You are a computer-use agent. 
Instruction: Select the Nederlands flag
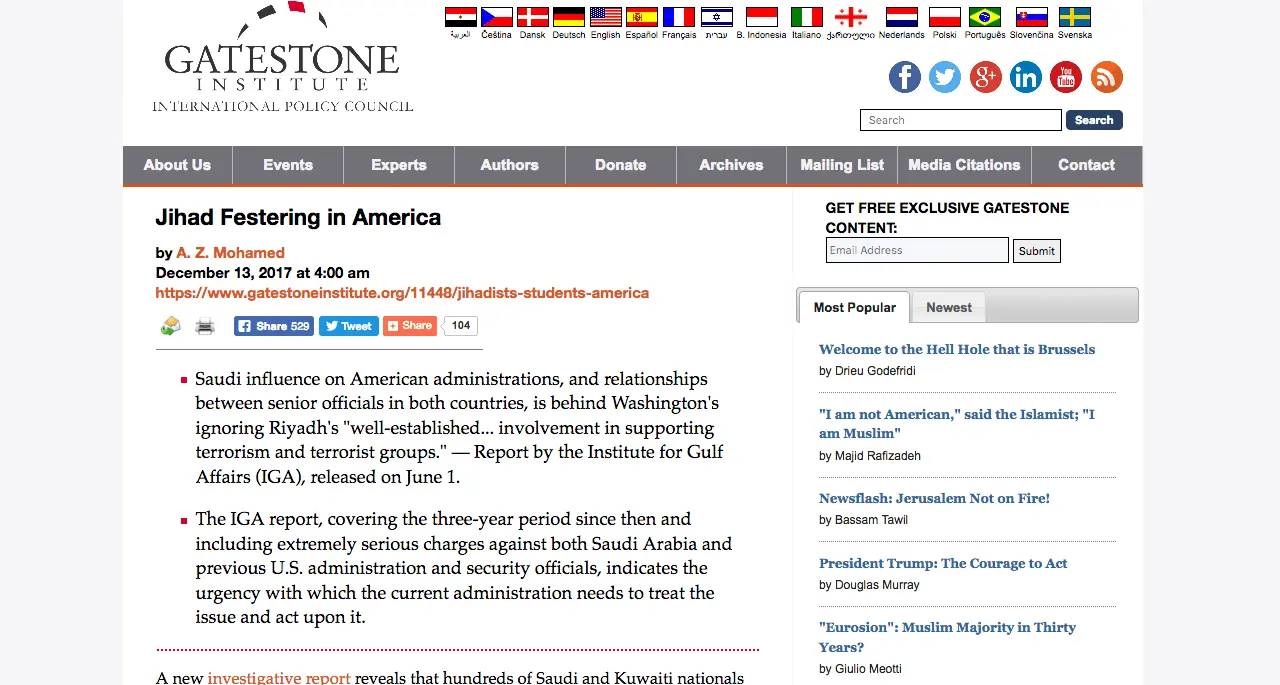click(902, 17)
